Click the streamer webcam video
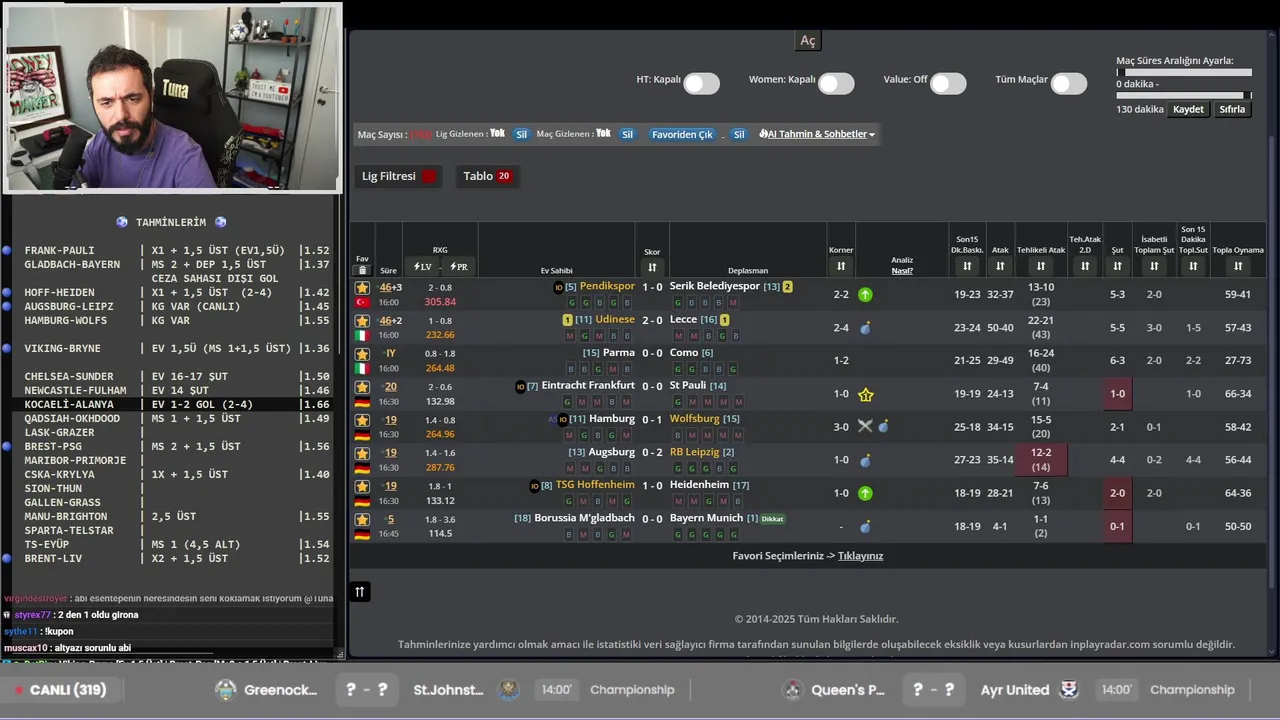 pyautogui.click(x=173, y=97)
